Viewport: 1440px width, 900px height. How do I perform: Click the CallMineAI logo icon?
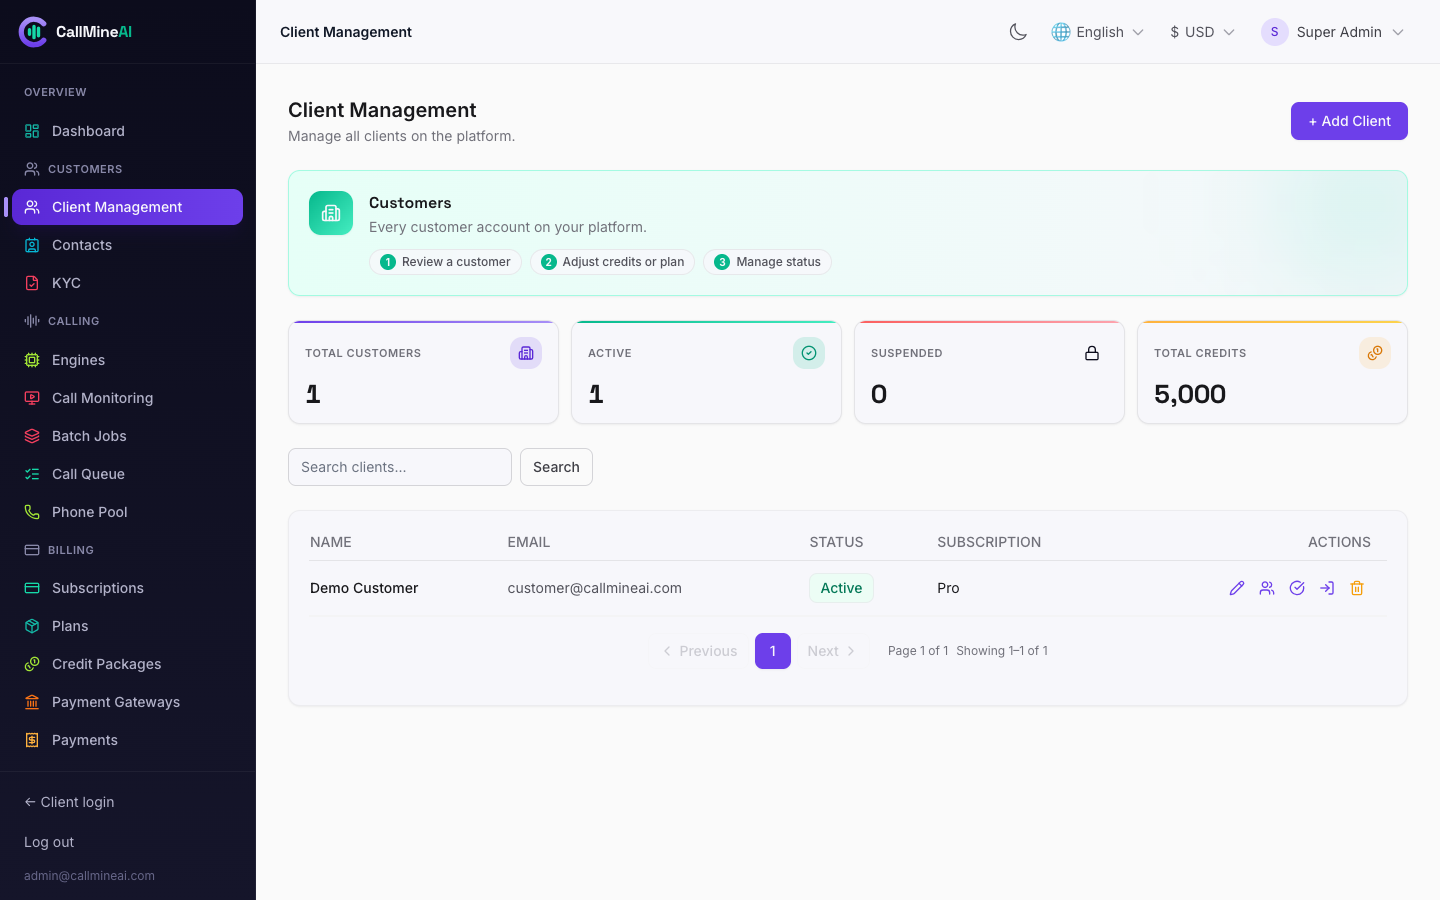(33, 32)
